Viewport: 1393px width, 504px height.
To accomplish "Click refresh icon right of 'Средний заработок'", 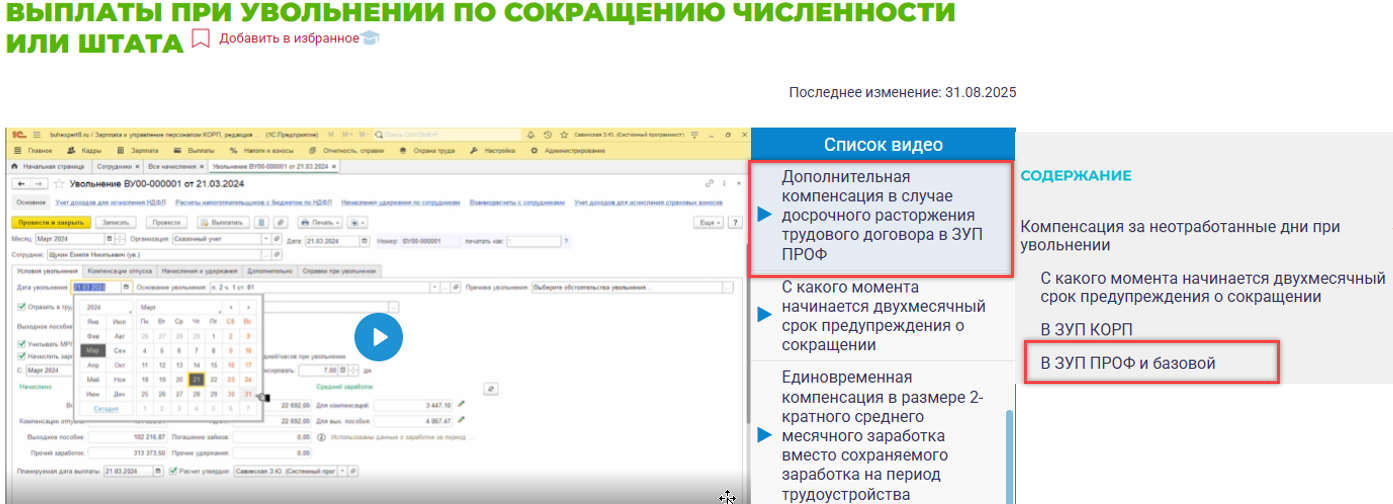I will [x=491, y=388].
